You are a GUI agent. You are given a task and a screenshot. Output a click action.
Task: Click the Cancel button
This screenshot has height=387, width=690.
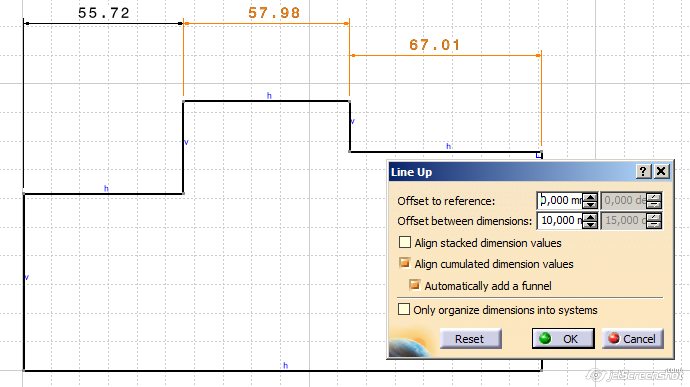pos(632,339)
